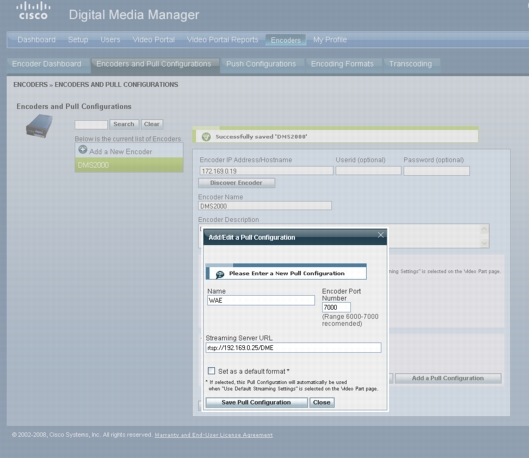
Task: Click the plus icon beside Add a New Encoder
Action: point(83,149)
